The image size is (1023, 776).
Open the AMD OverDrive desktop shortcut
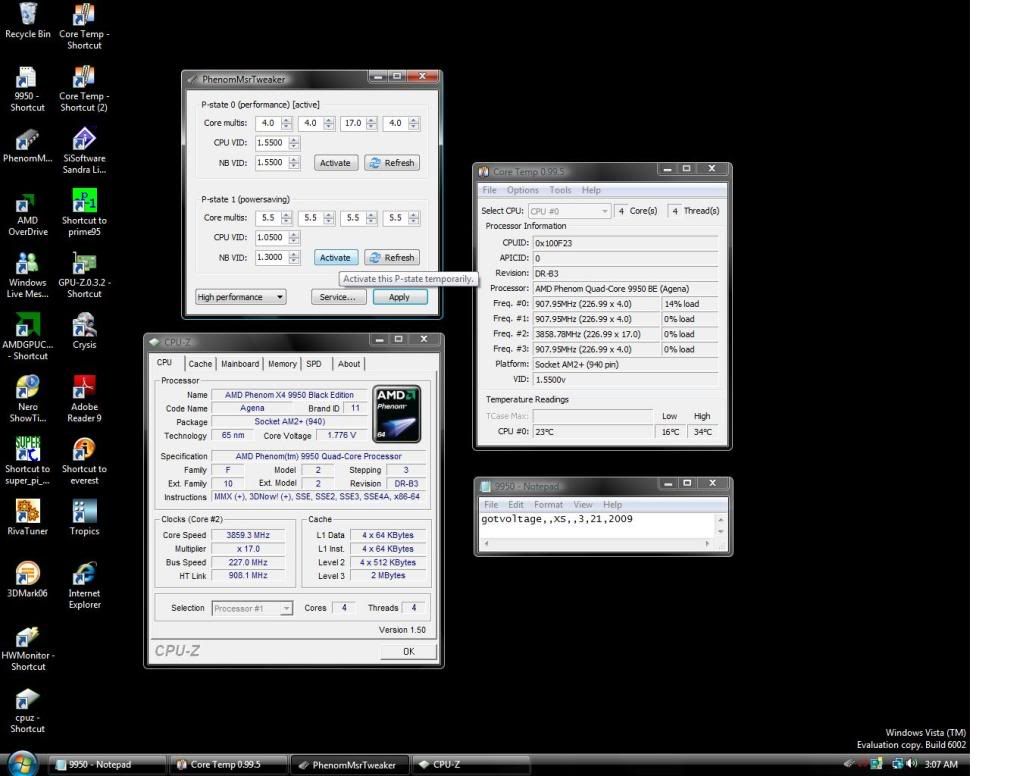click(27, 203)
